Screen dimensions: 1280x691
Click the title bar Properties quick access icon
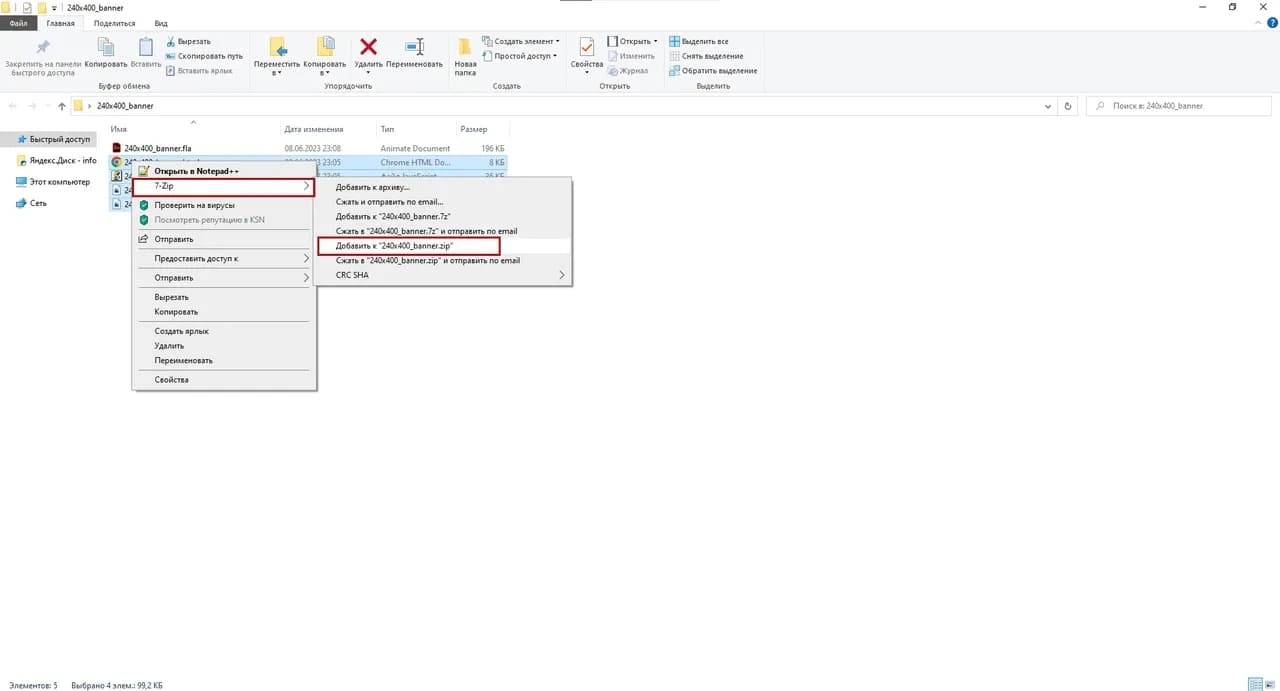(27, 7)
